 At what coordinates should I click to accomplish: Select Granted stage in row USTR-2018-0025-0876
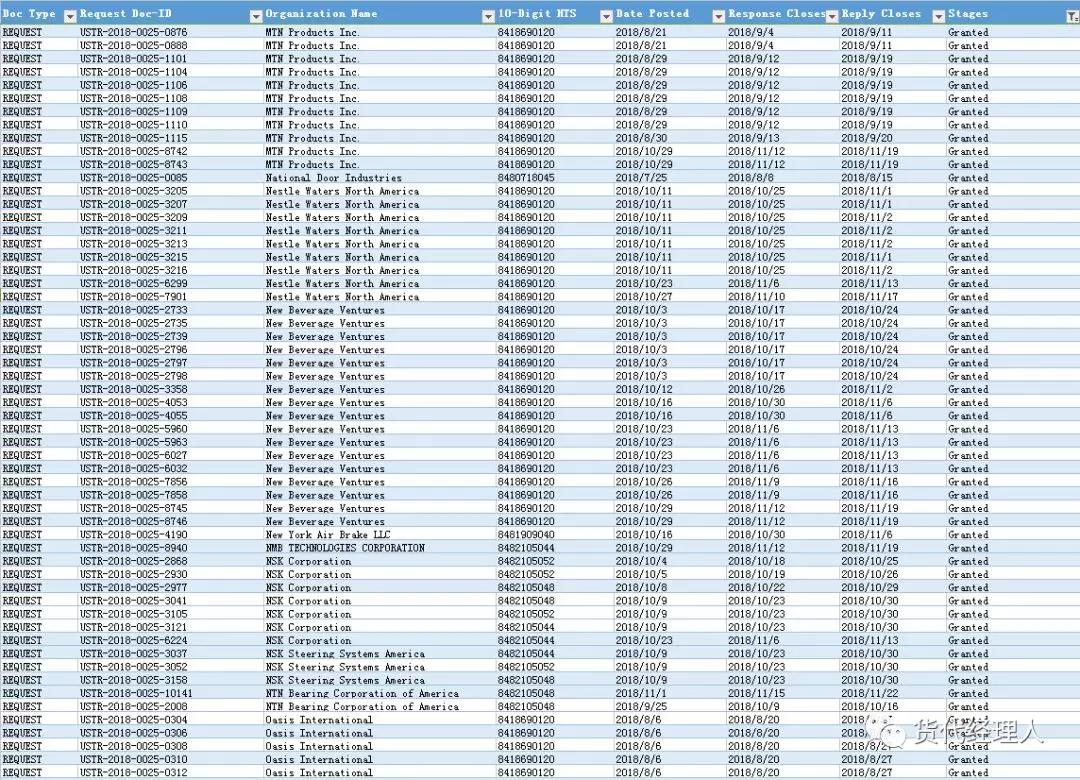pos(968,32)
